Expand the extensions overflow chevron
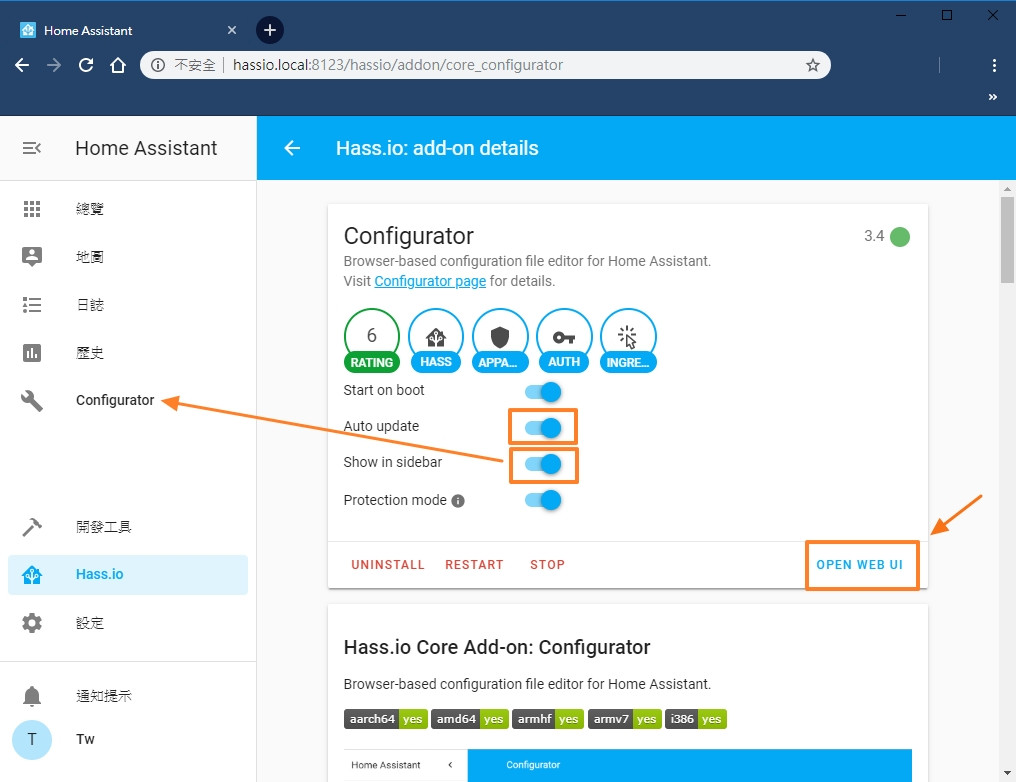Screen dimensions: 1016x782 [992, 97]
